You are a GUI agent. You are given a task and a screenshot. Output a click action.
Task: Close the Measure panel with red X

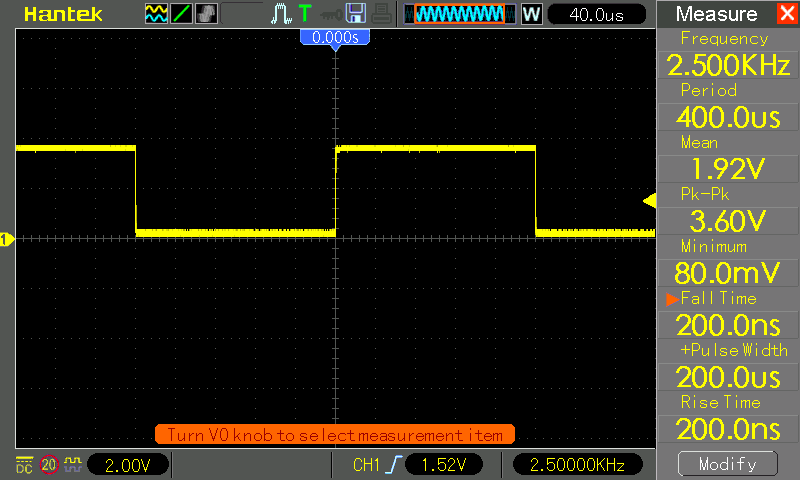tap(788, 13)
